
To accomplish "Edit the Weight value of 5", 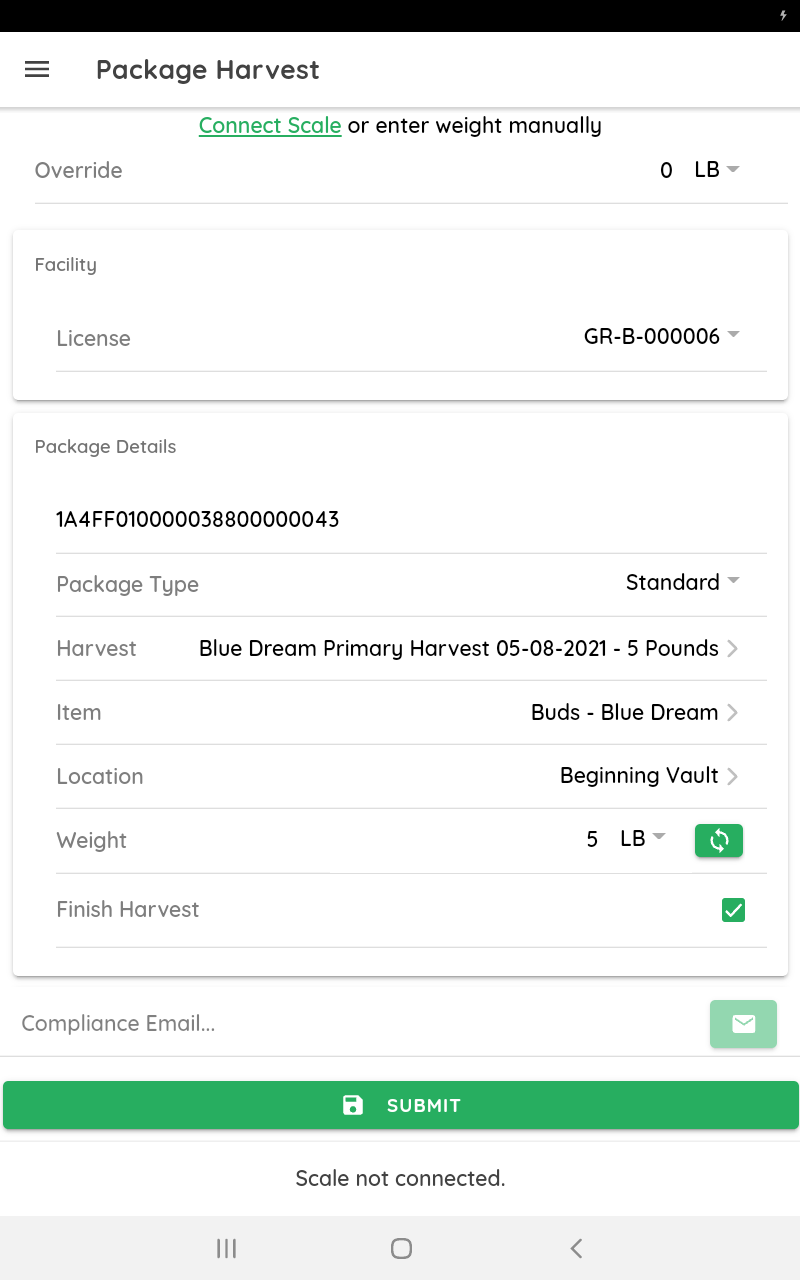I will tap(592, 840).
